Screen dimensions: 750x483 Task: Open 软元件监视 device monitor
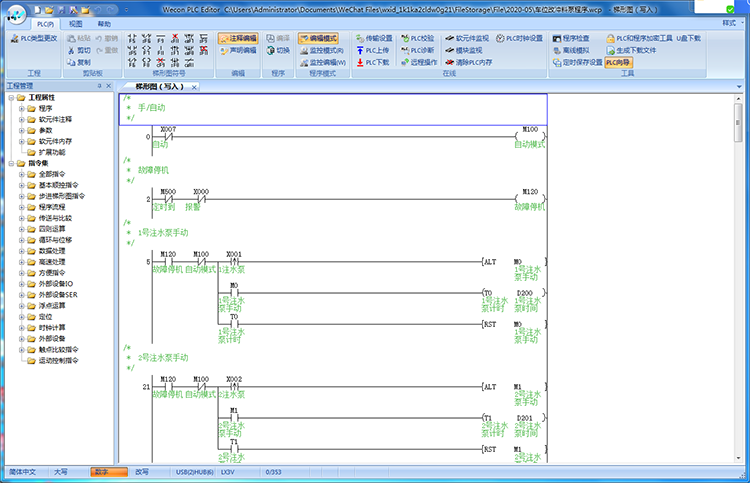[467, 38]
